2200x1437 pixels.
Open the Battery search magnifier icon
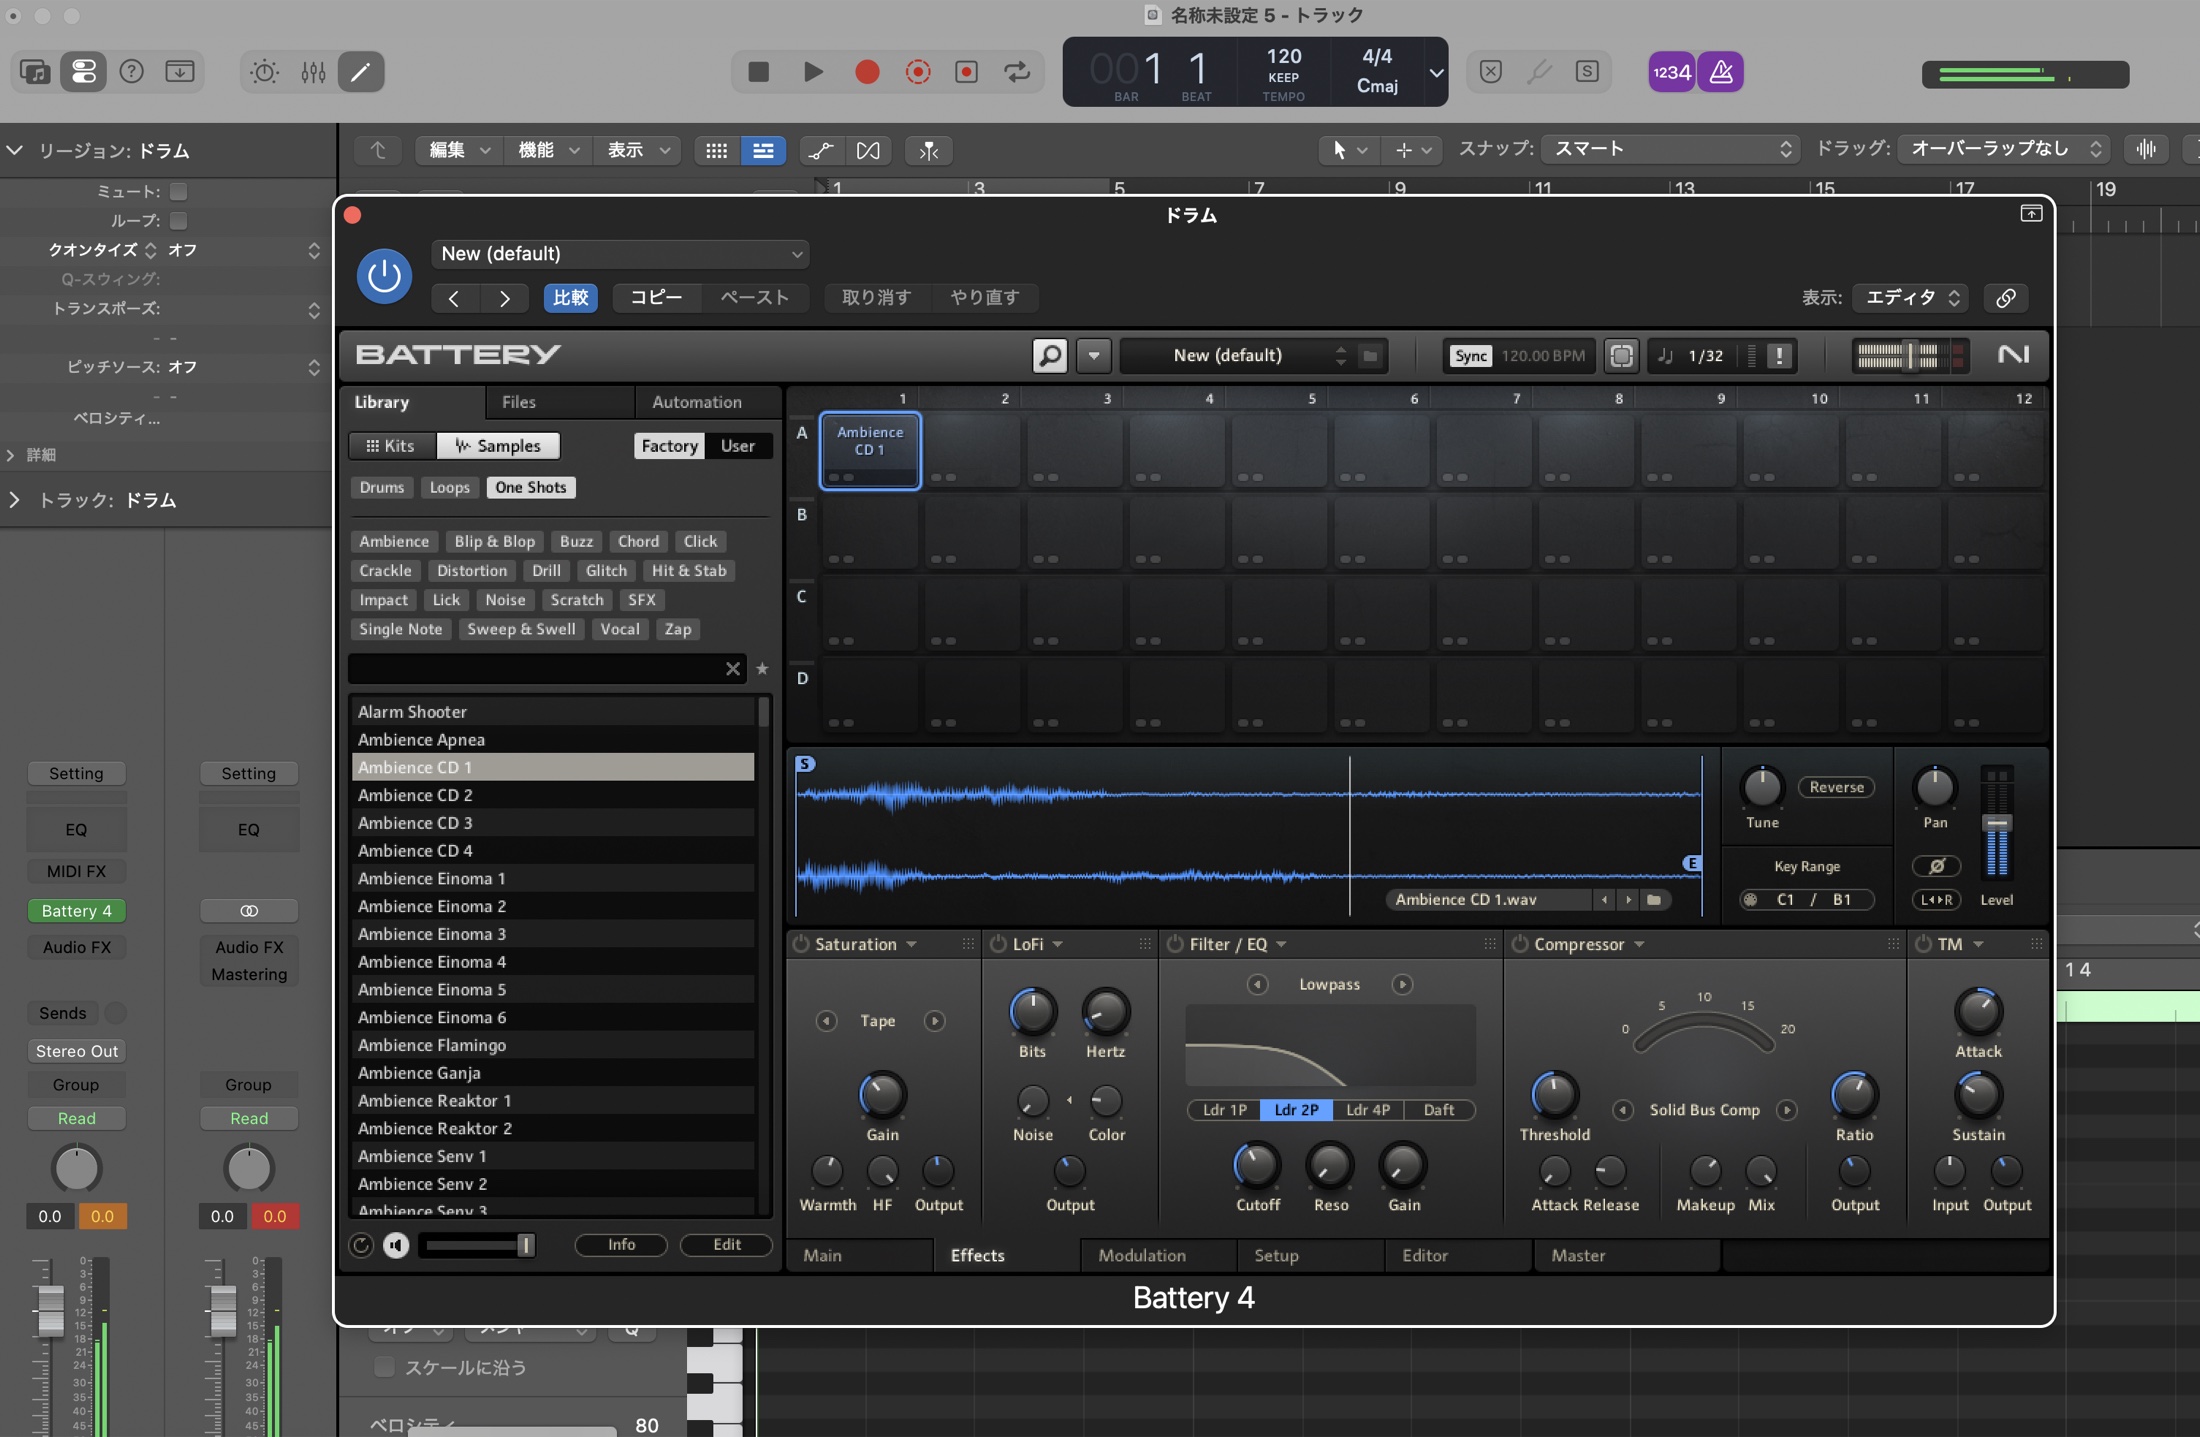[x=1049, y=355]
